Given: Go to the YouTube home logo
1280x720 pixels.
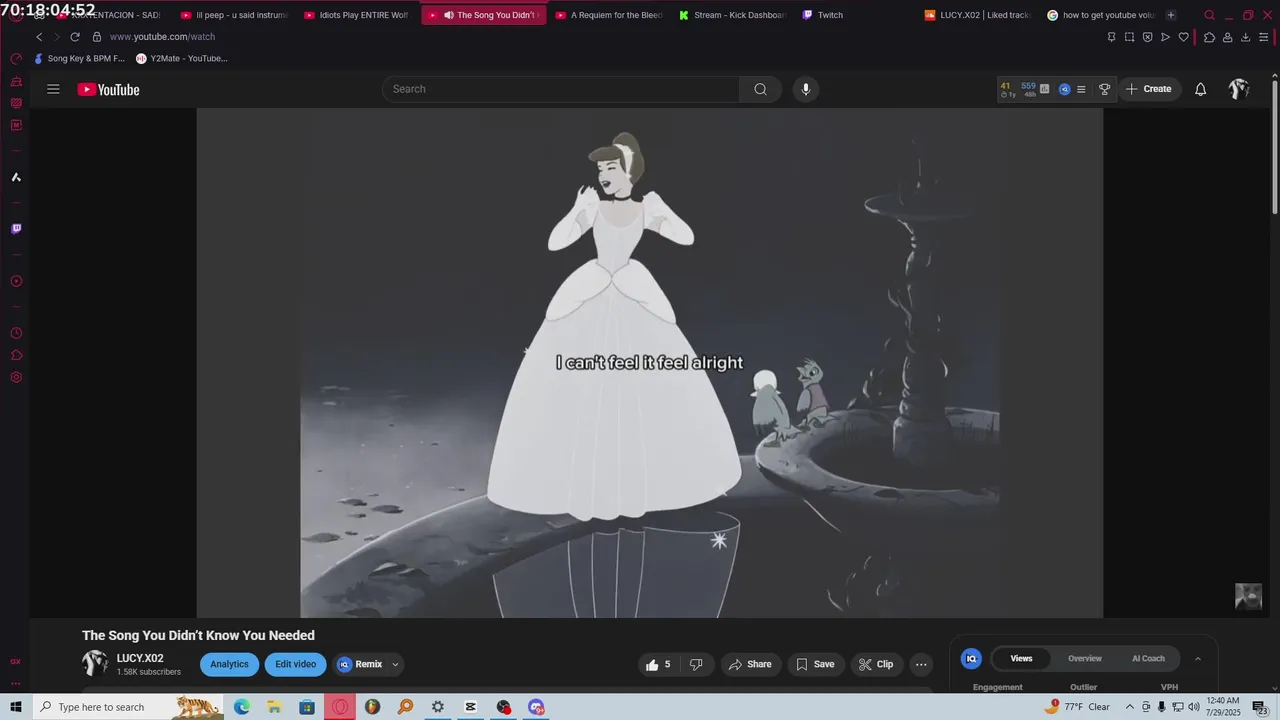Looking at the screenshot, I should coord(108,89).
